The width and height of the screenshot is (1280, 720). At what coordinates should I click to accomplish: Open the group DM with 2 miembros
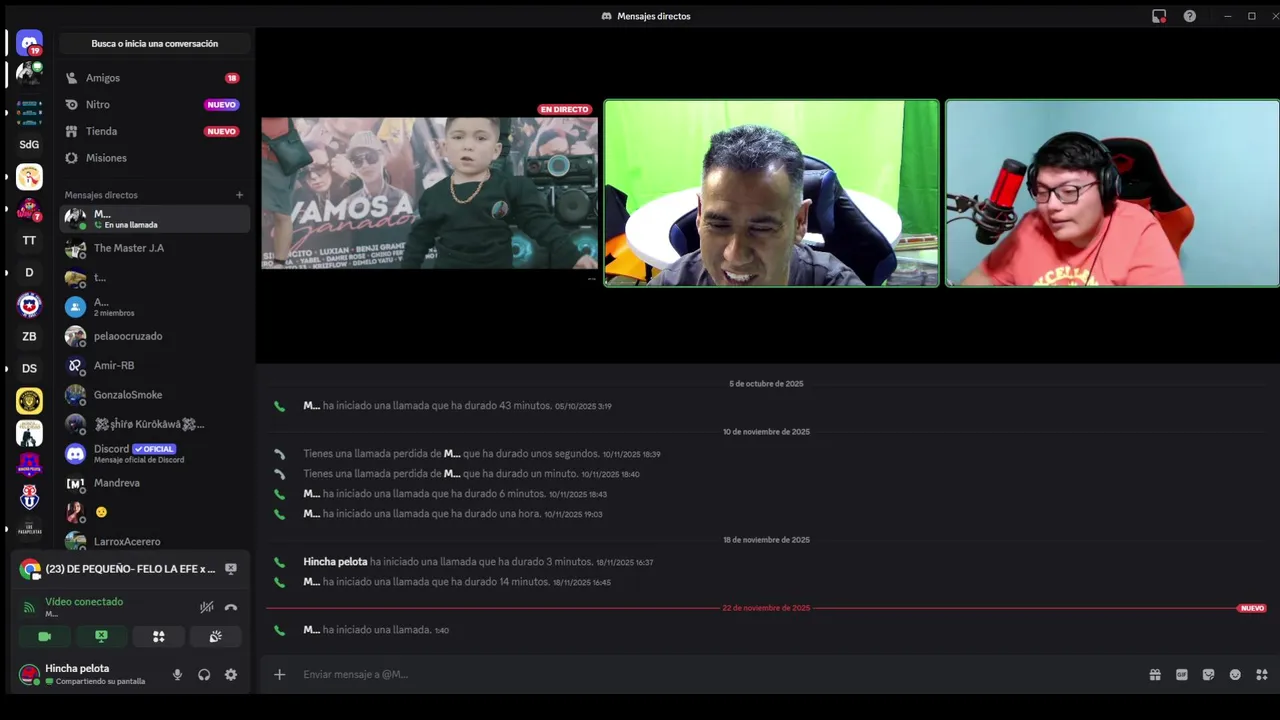[x=154, y=307]
